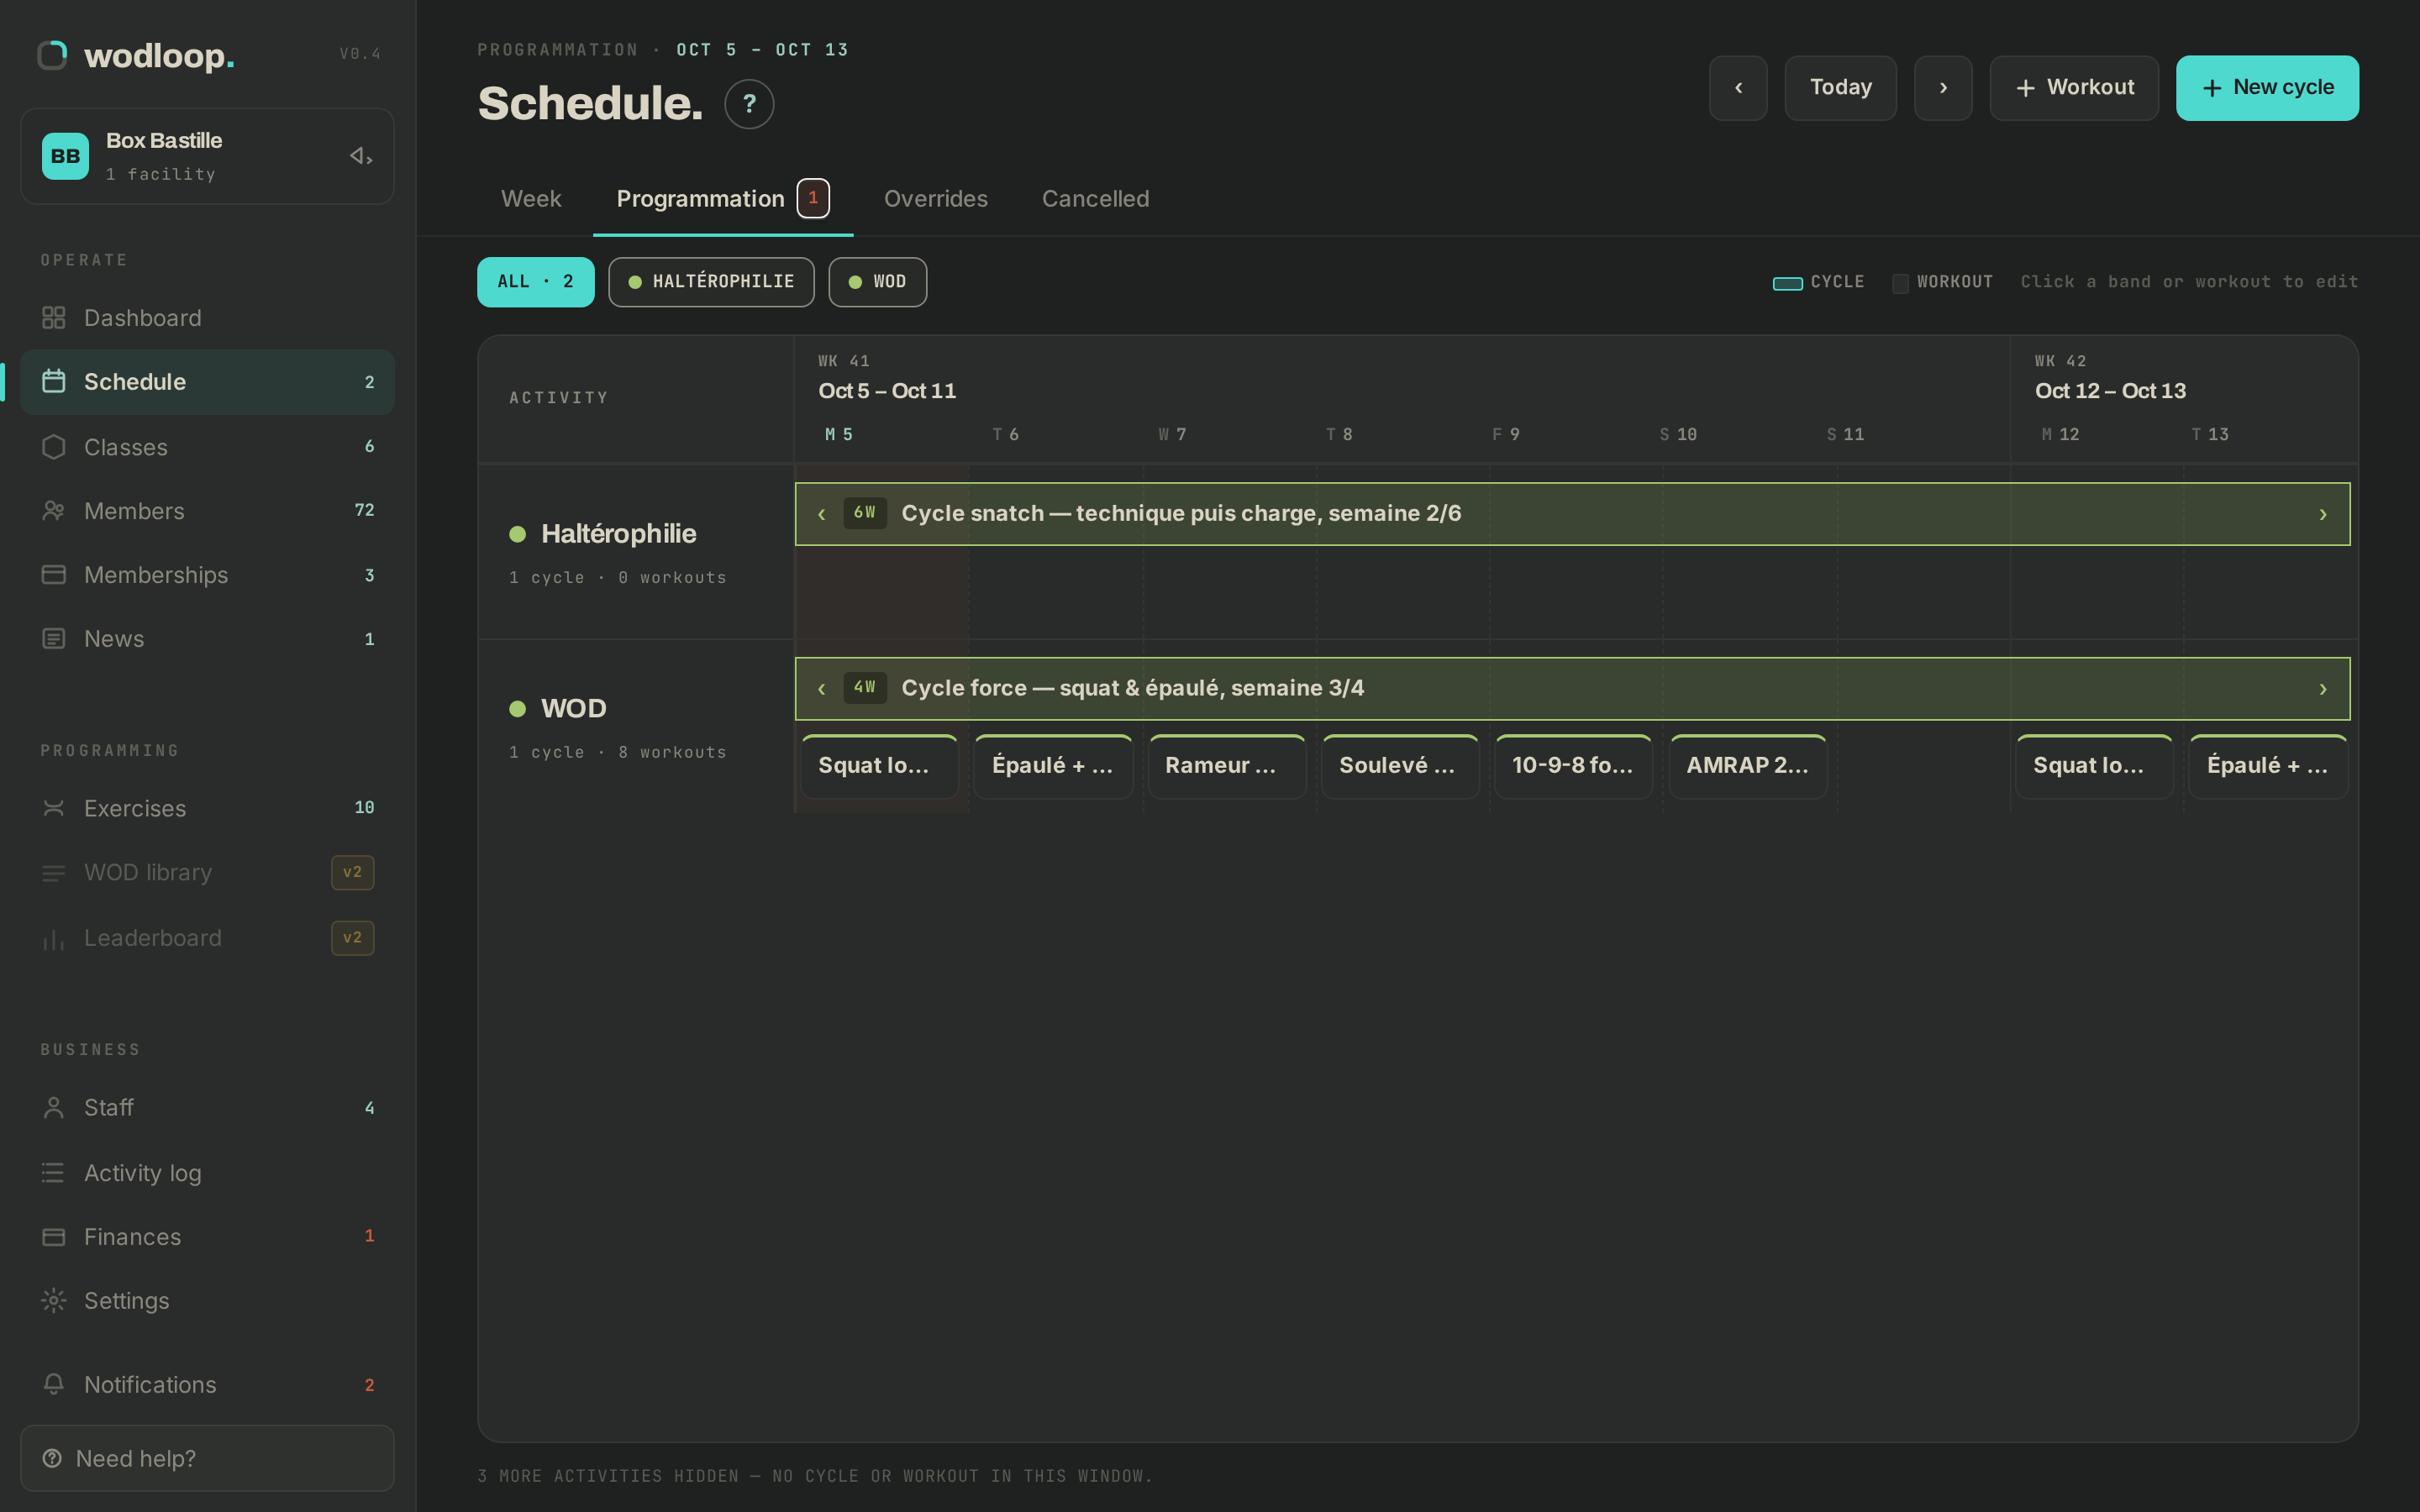
Task: Open the Cancelled tab
Action: 1095,199
